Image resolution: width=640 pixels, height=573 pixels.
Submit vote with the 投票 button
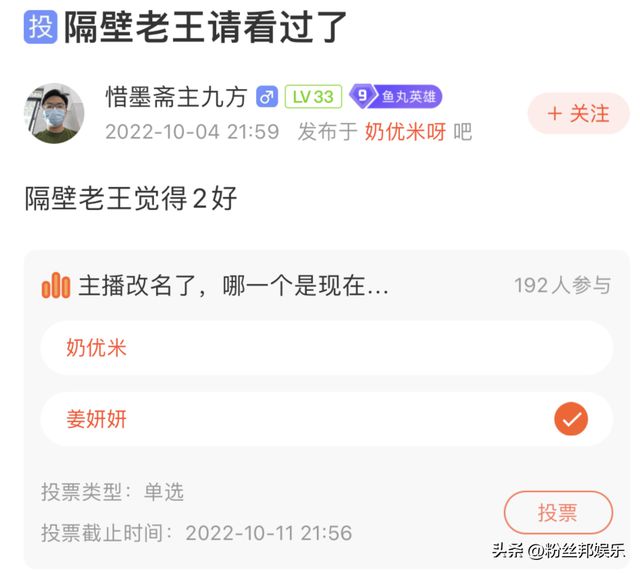(558, 512)
